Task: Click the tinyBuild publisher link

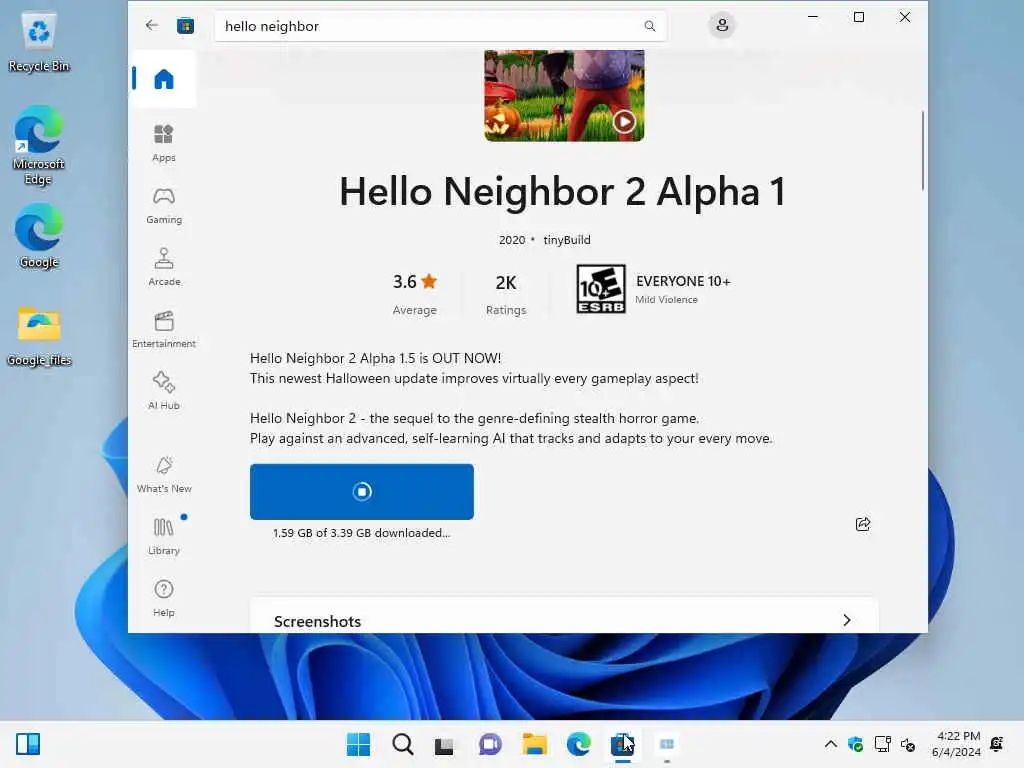Action: click(567, 240)
